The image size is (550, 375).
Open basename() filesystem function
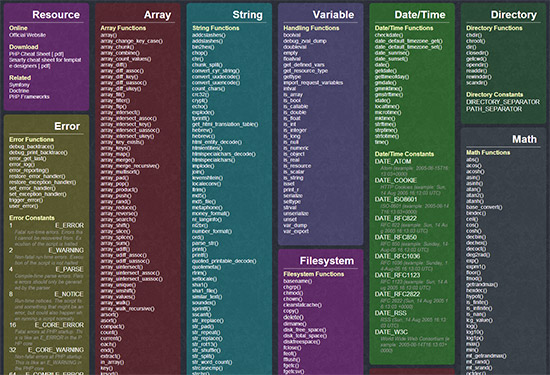tap(297, 282)
